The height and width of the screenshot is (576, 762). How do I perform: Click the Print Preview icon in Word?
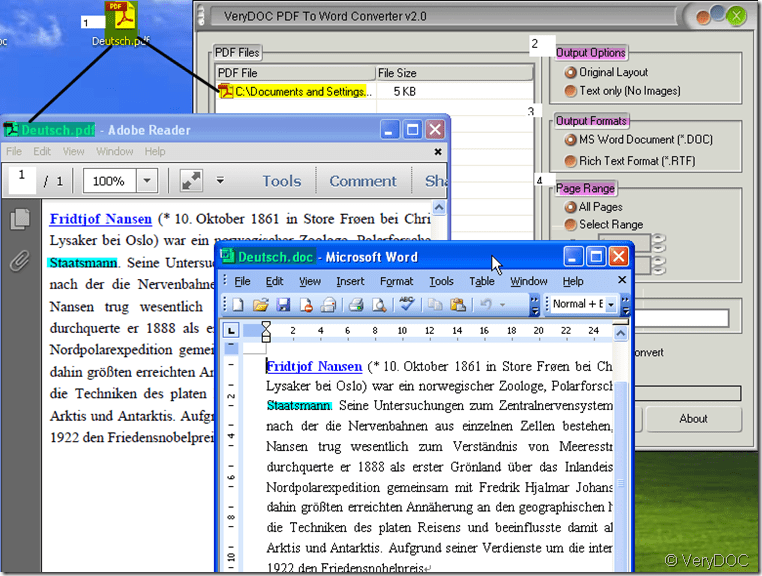379,305
